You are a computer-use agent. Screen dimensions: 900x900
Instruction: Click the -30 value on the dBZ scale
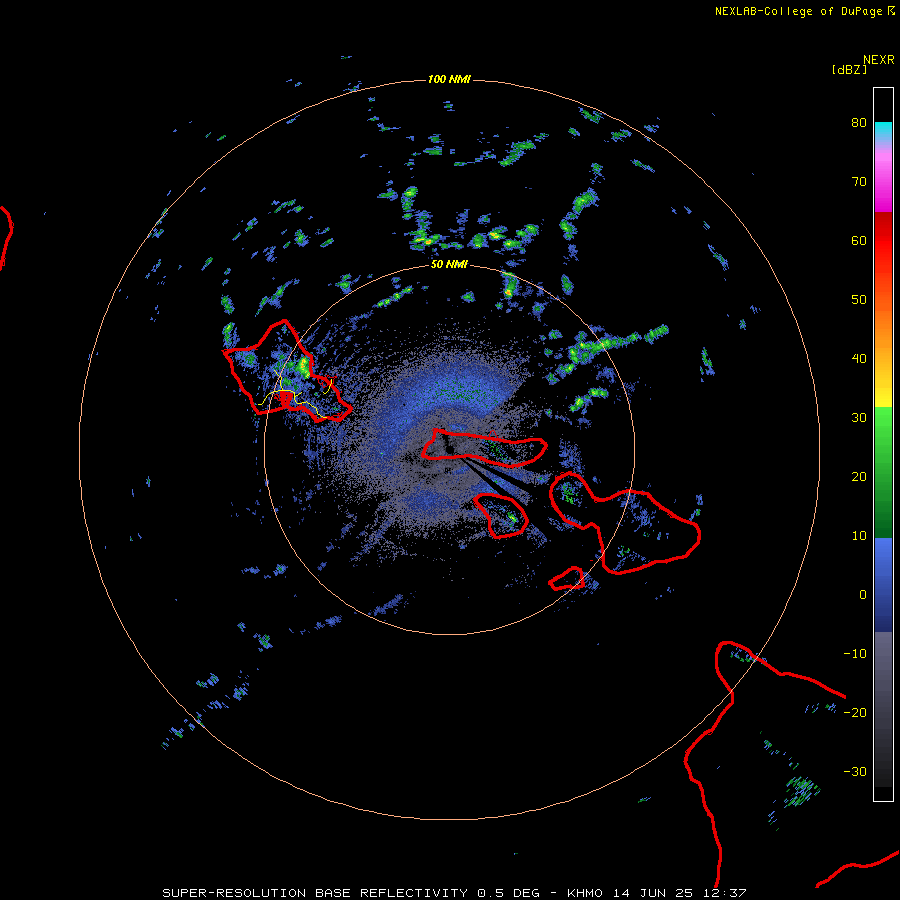tap(855, 771)
